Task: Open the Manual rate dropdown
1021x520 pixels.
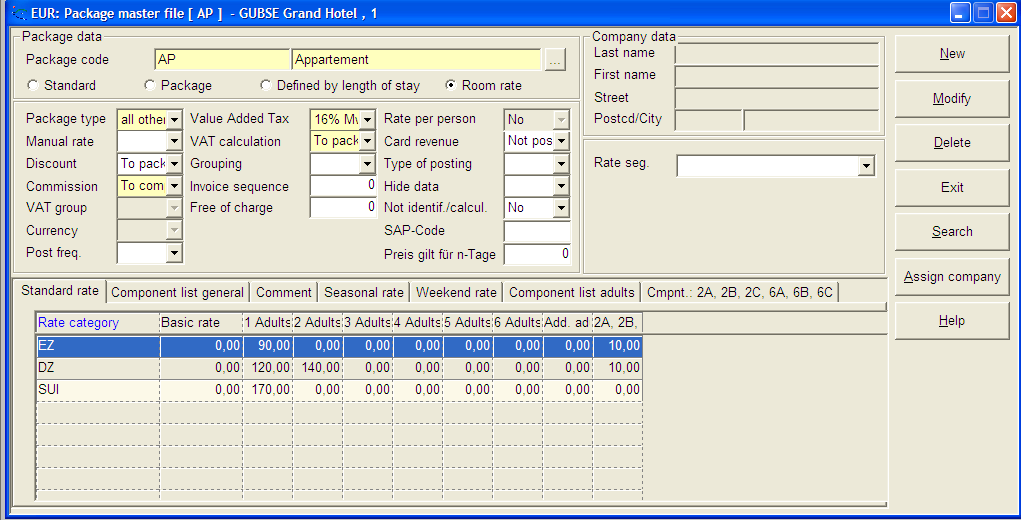Action: pos(174,141)
